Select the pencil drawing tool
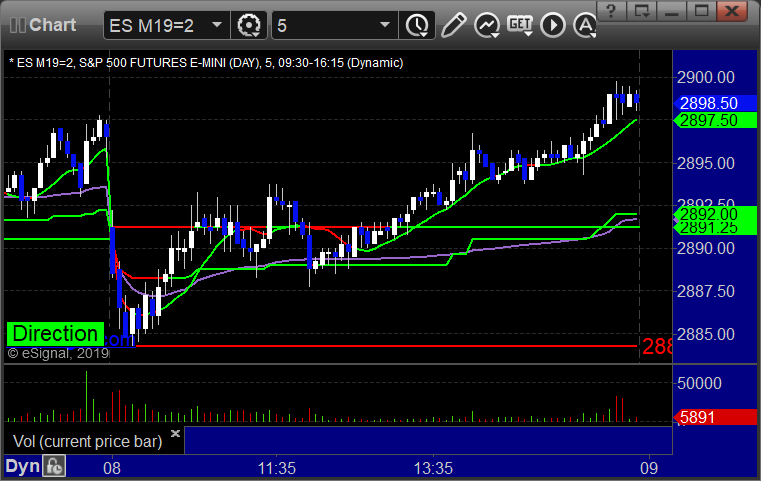This screenshot has height=481, width=761. click(452, 24)
